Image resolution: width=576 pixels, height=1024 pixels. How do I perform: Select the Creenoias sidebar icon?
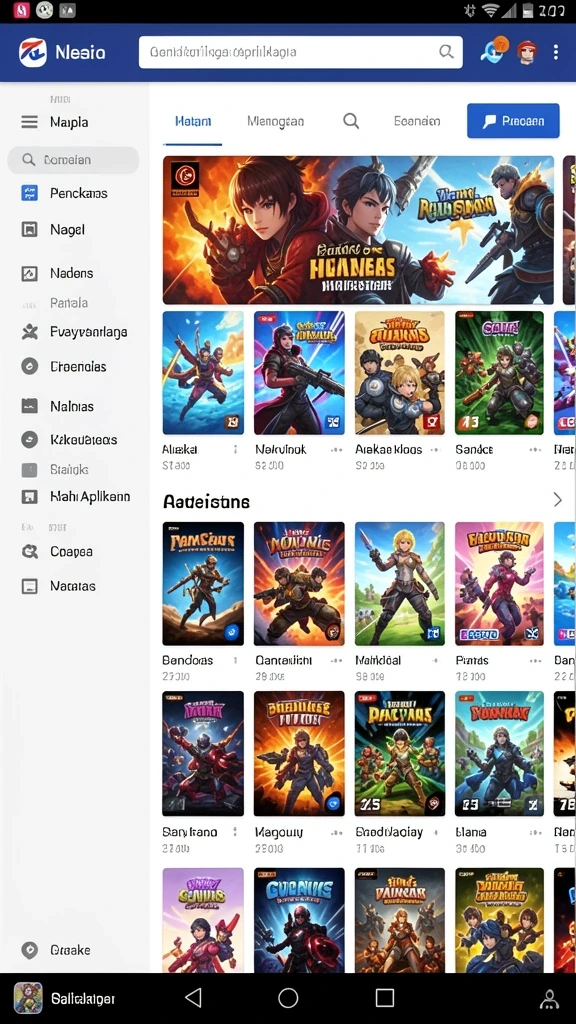tap(29, 366)
